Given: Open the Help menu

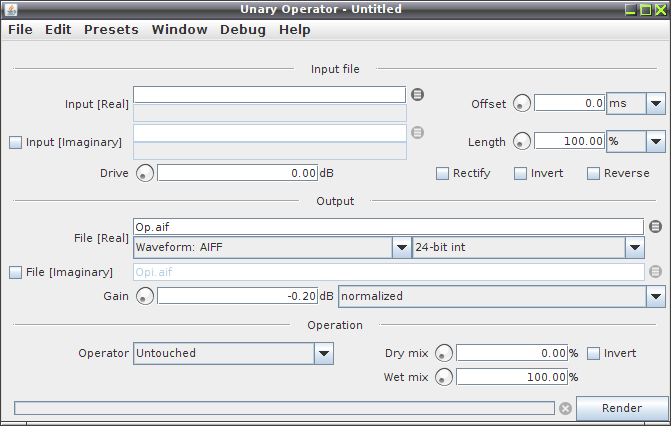Looking at the screenshot, I should (x=294, y=30).
